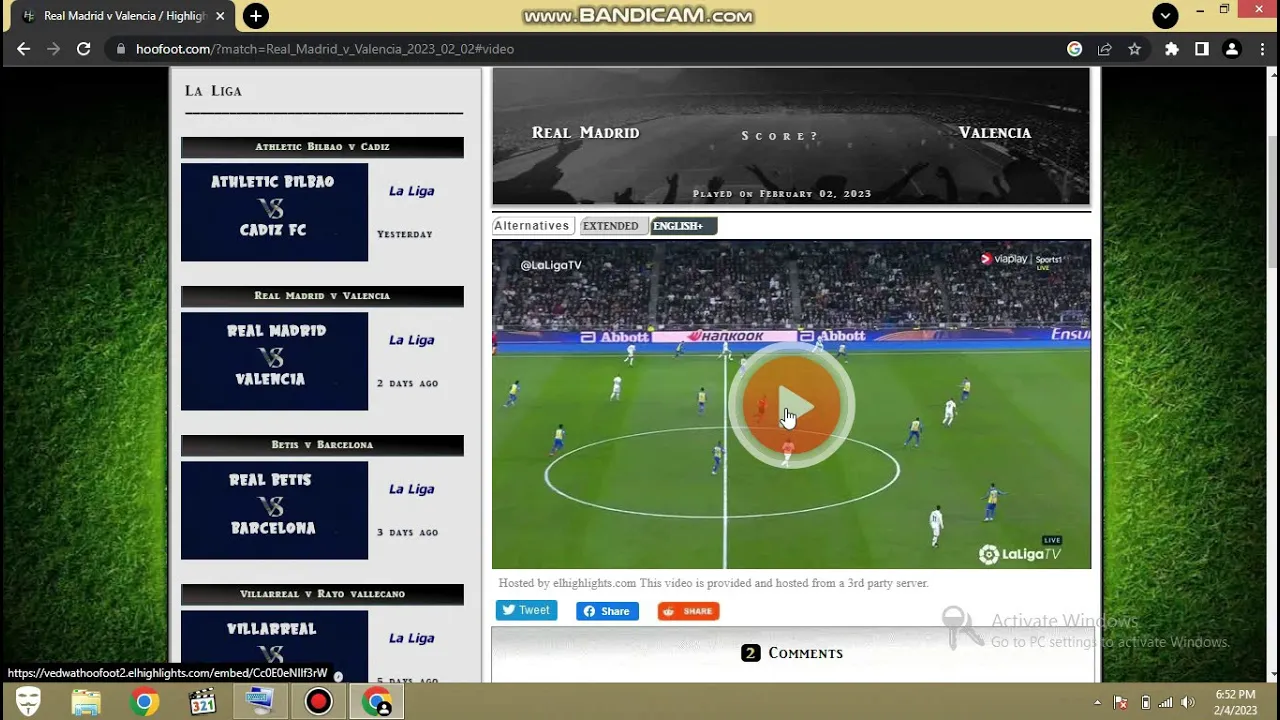The image size is (1280, 720).
Task: Open the taskbar clock and date
Action: [1235, 702]
